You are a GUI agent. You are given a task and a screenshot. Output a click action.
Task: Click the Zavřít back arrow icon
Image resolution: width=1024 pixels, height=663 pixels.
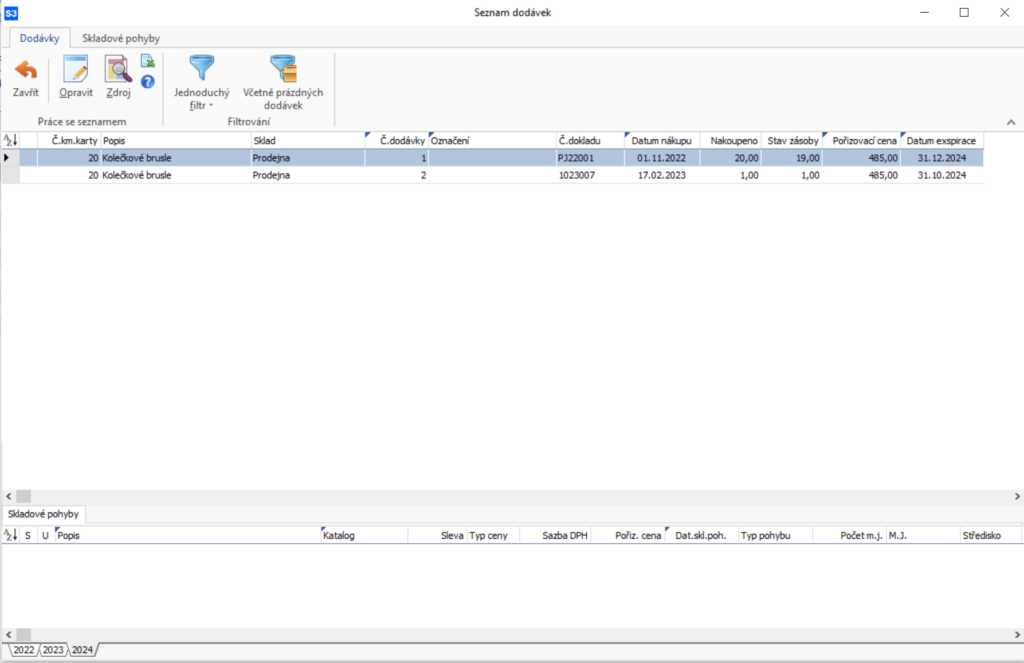click(x=25, y=72)
